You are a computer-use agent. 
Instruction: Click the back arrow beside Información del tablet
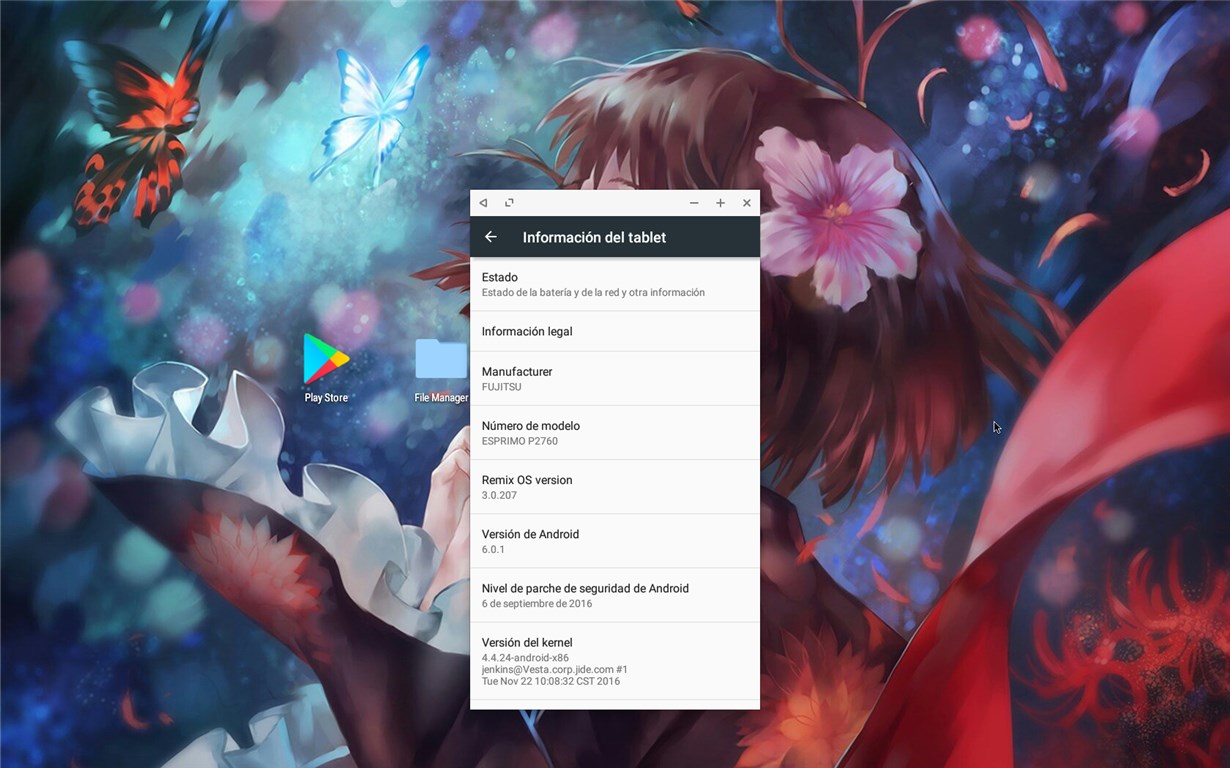tap(491, 237)
